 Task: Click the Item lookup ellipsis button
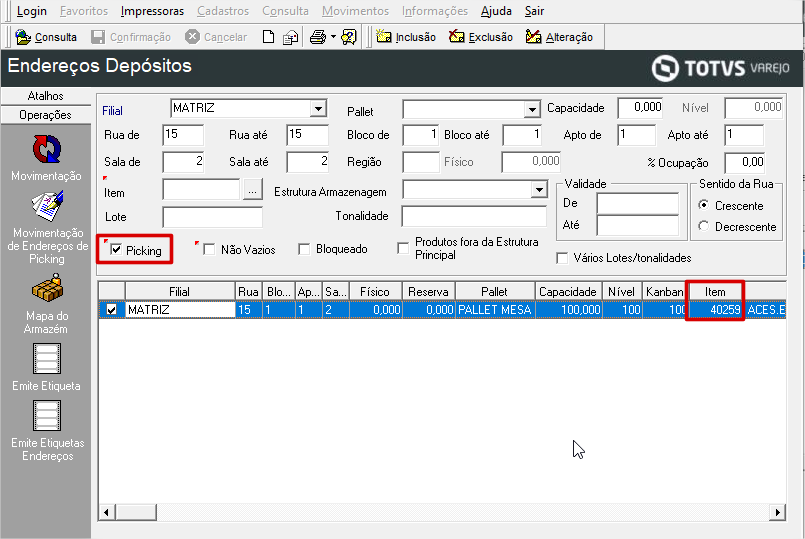pyautogui.click(x=252, y=190)
